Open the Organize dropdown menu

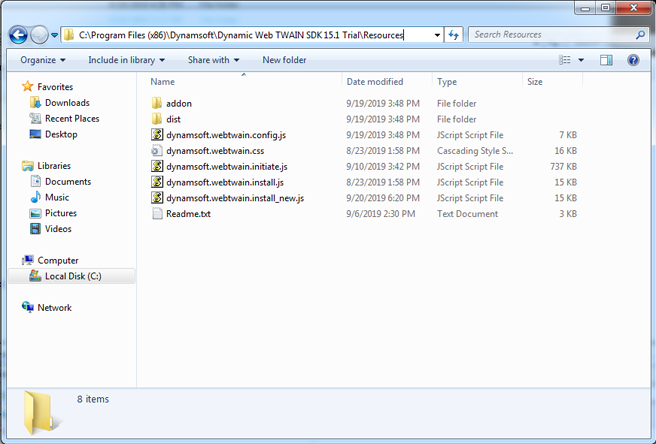tap(42, 60)
